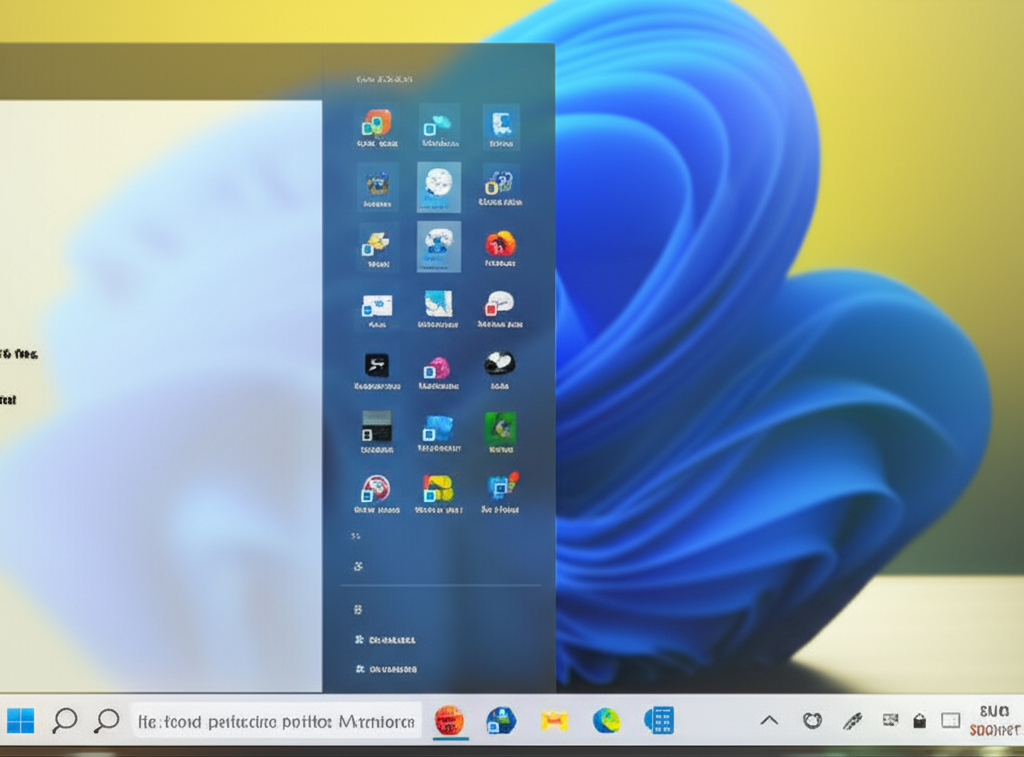Open the red circular app in bottom row

tap(377, 488)
